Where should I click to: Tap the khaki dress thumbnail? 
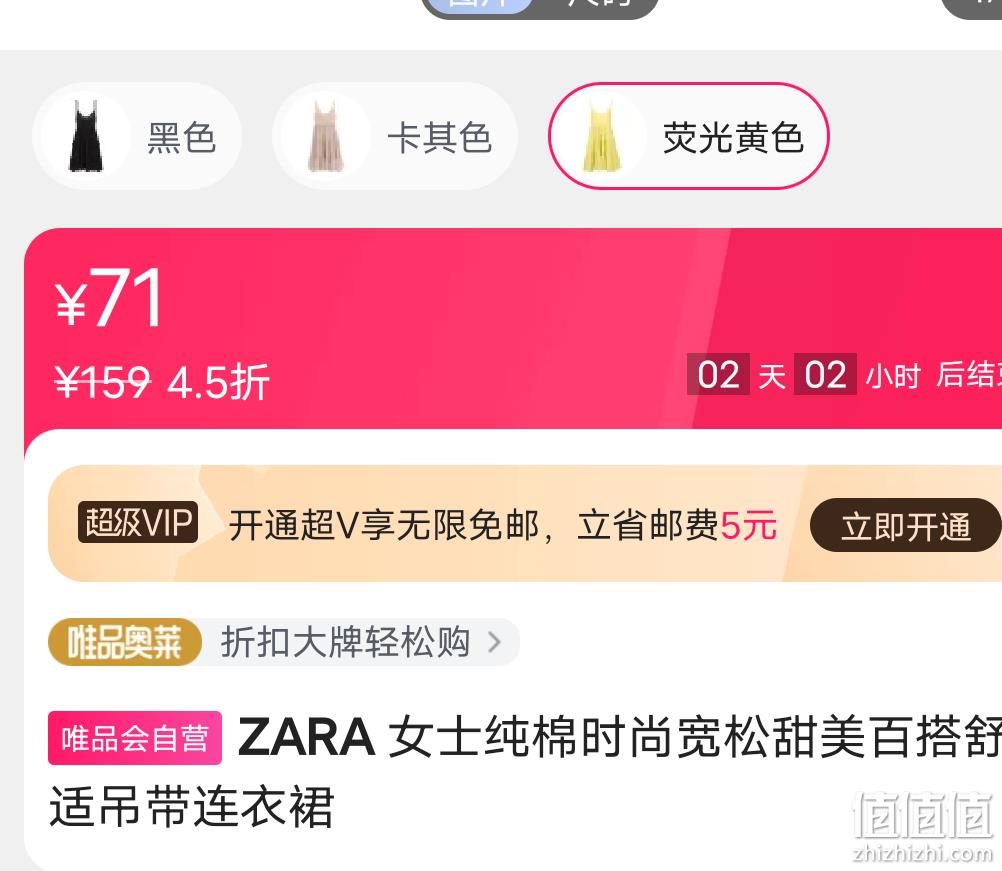[326, 136]
